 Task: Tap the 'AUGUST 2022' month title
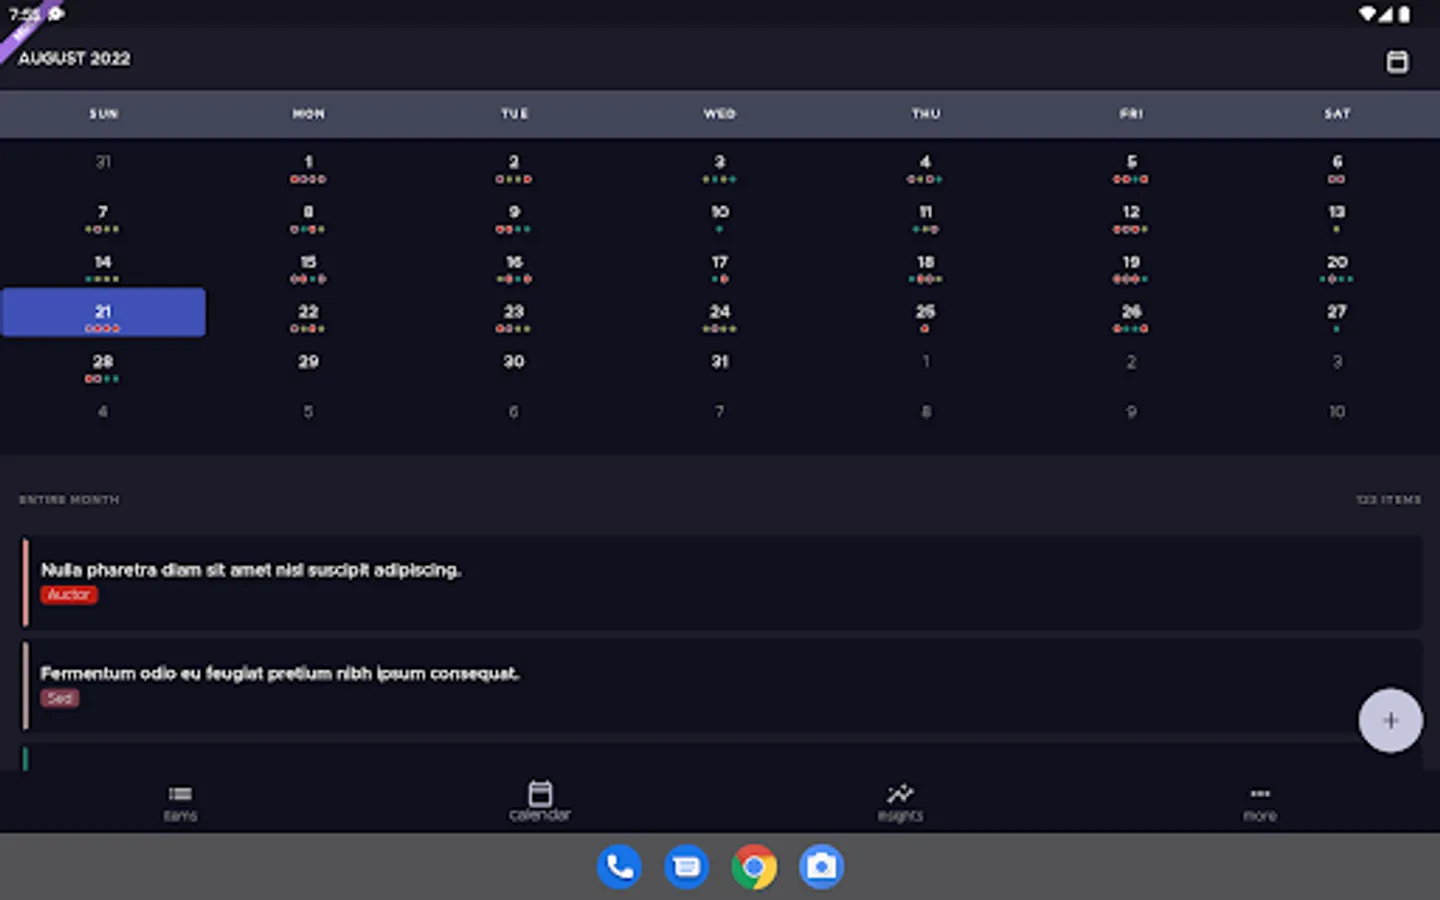[74, 59]
